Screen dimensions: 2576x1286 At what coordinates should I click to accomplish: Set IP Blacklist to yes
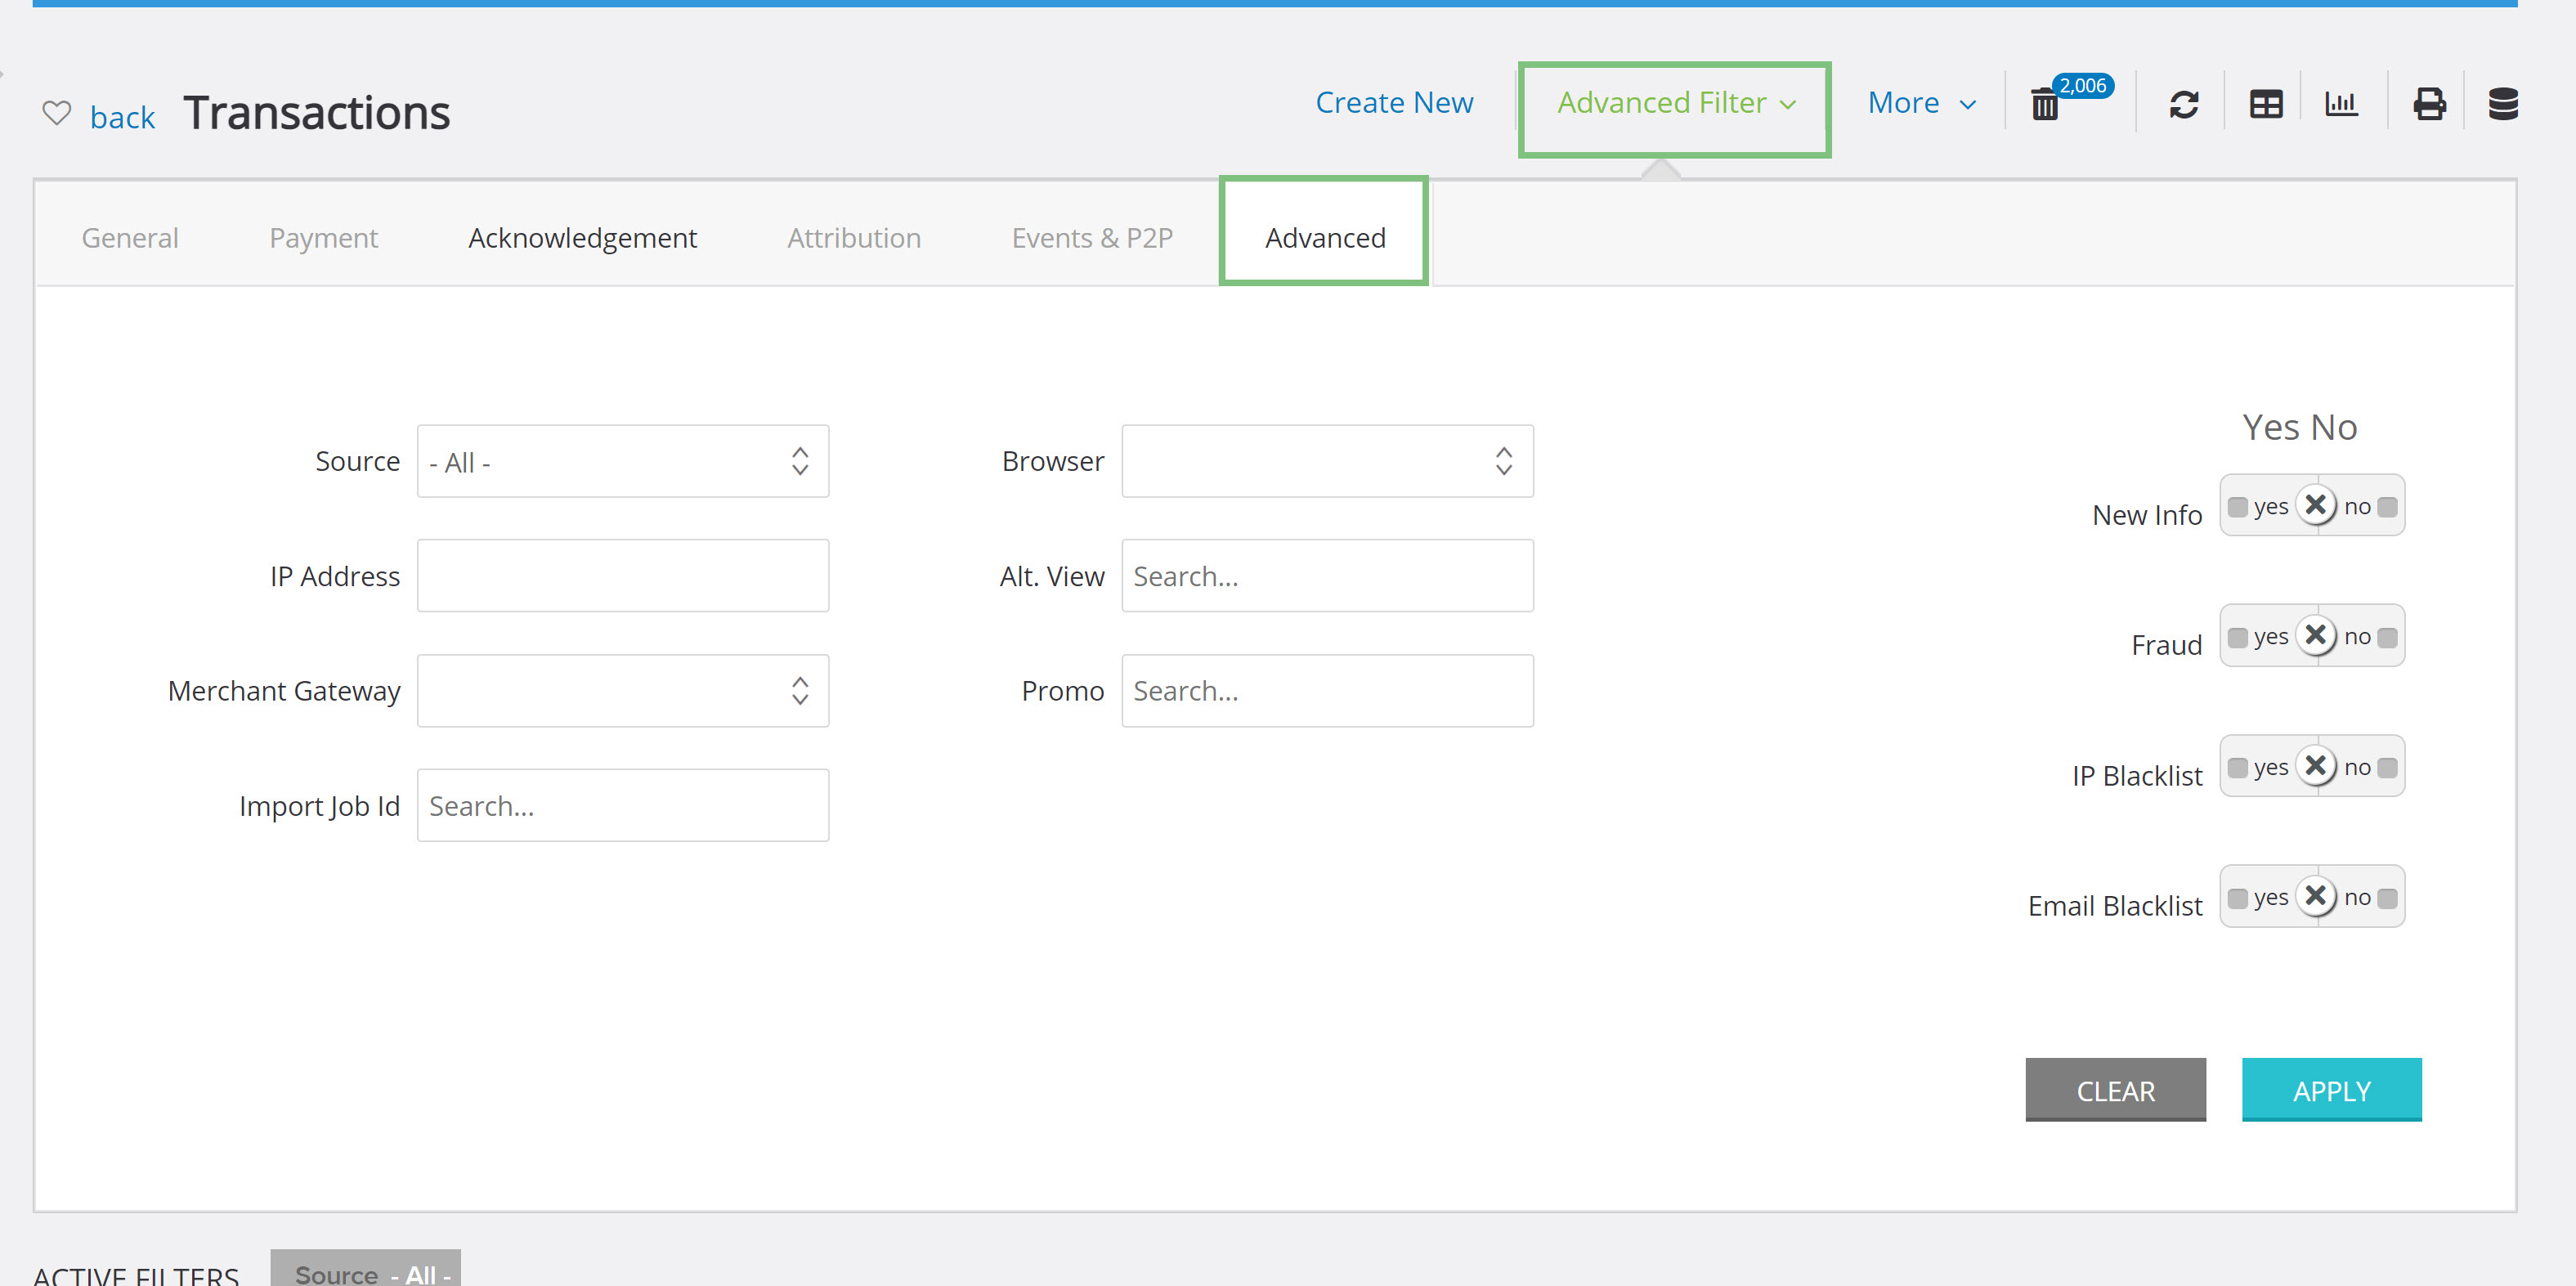[2258, 768]
